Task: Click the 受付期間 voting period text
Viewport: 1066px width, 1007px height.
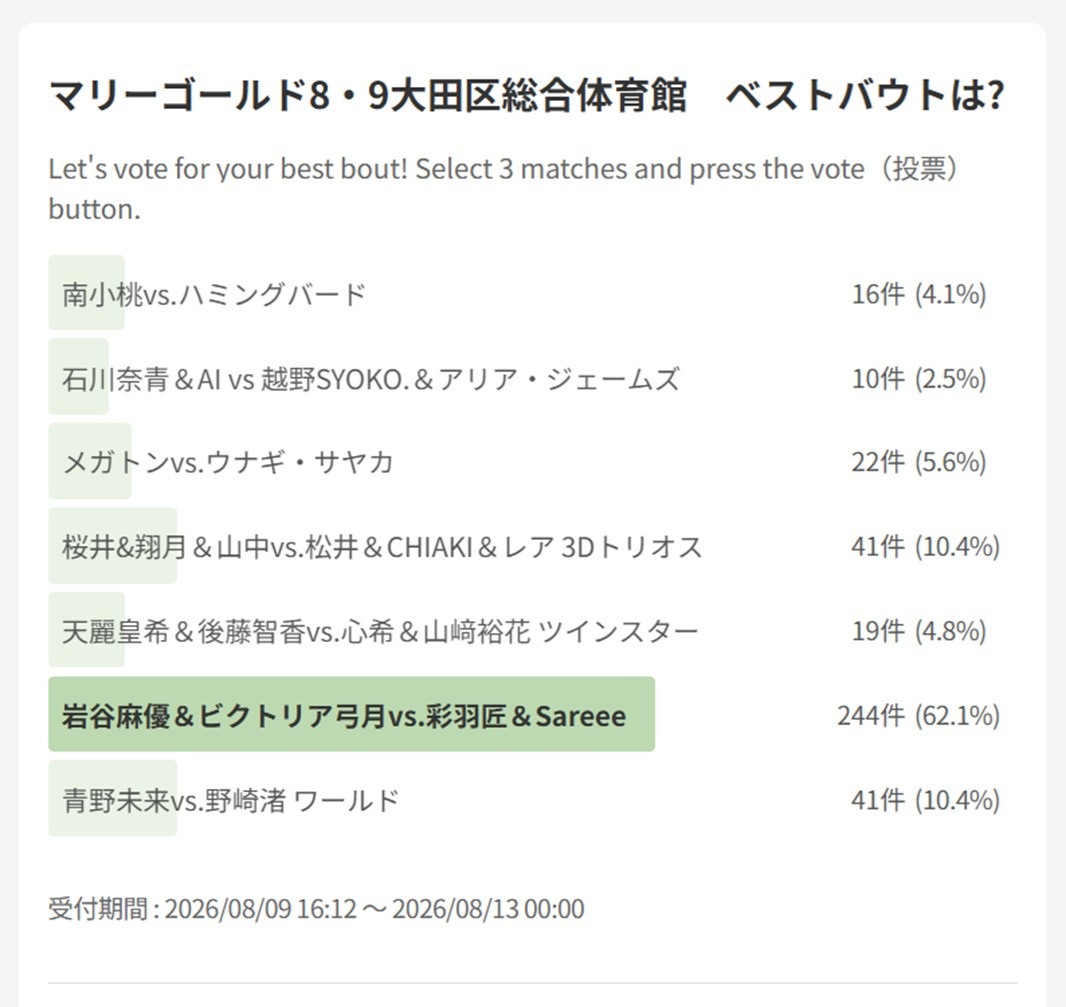Action: click(x=316, y=909)
